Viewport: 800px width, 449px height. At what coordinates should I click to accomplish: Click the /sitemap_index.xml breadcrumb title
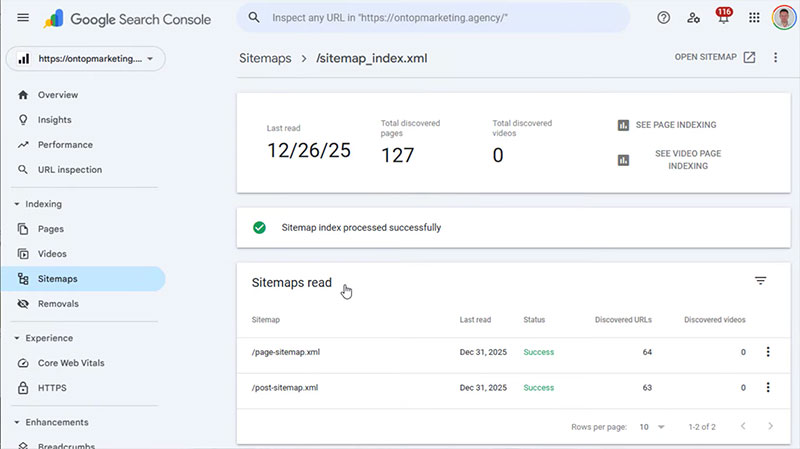tap(371, 58)
